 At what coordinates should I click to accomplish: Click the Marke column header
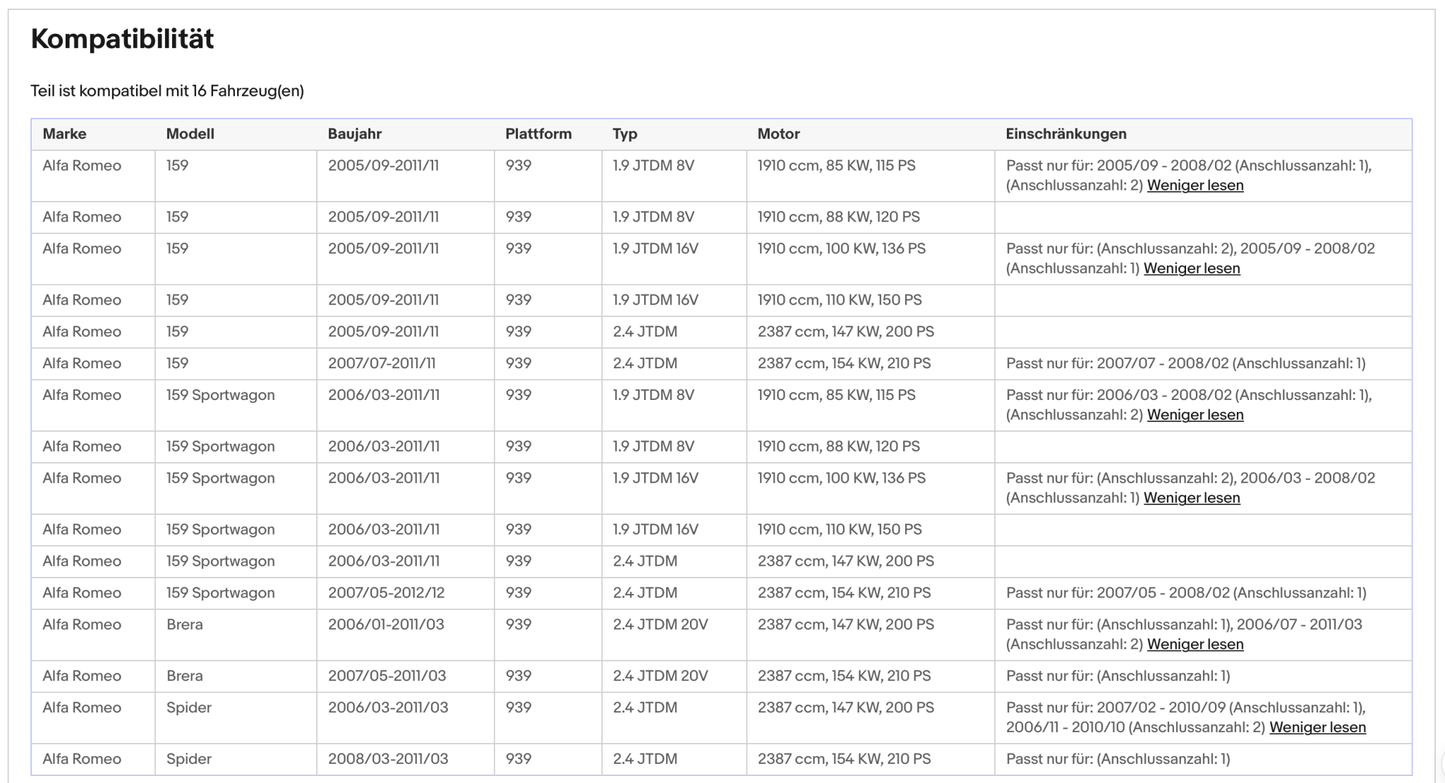(x=64, y=134)
